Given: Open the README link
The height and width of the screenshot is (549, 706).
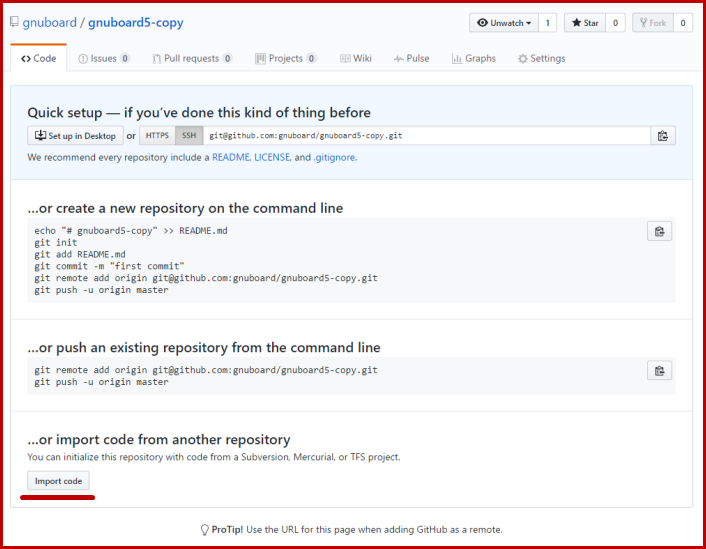Looking at the screenshot, I should point(230,157).
